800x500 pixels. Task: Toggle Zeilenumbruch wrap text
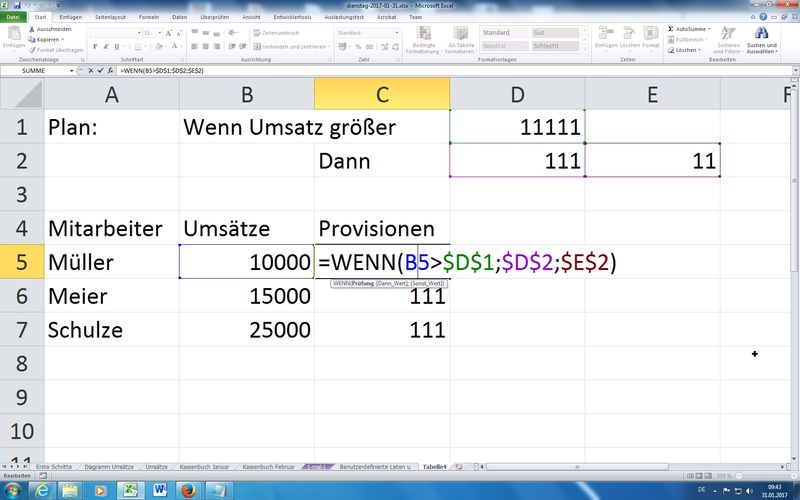276,33
